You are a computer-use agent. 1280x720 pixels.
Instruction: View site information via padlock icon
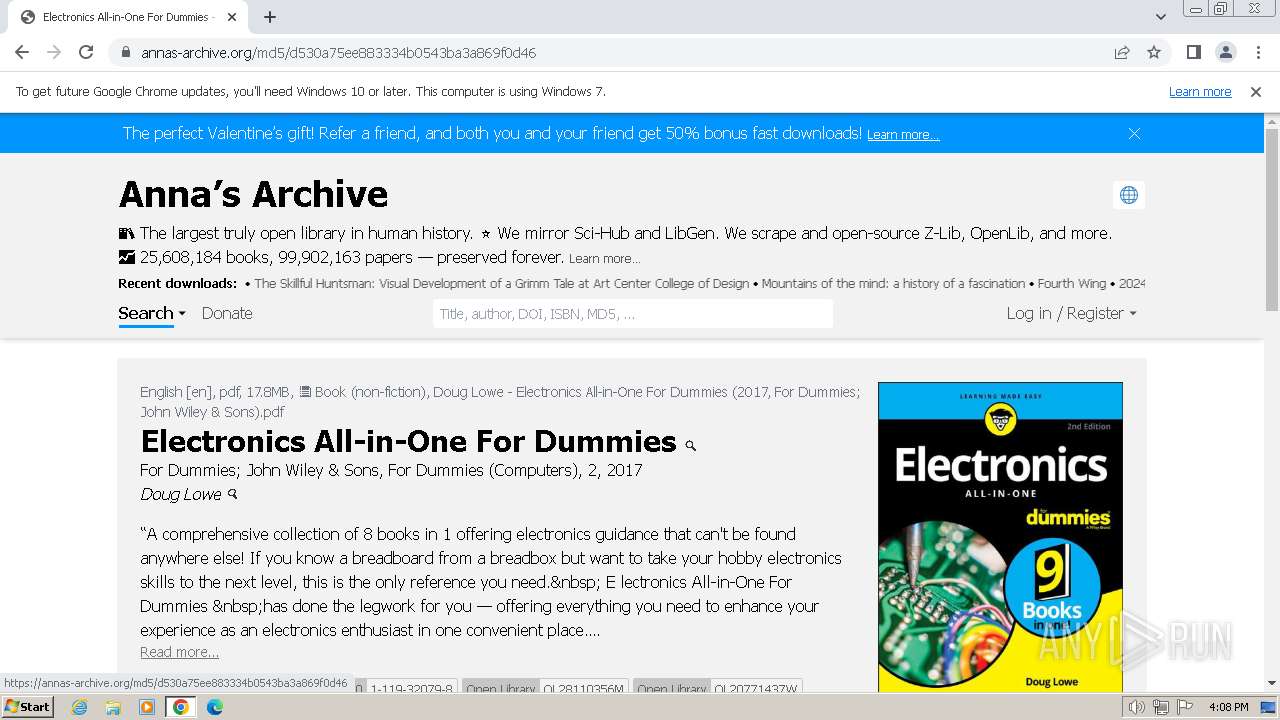125,53
